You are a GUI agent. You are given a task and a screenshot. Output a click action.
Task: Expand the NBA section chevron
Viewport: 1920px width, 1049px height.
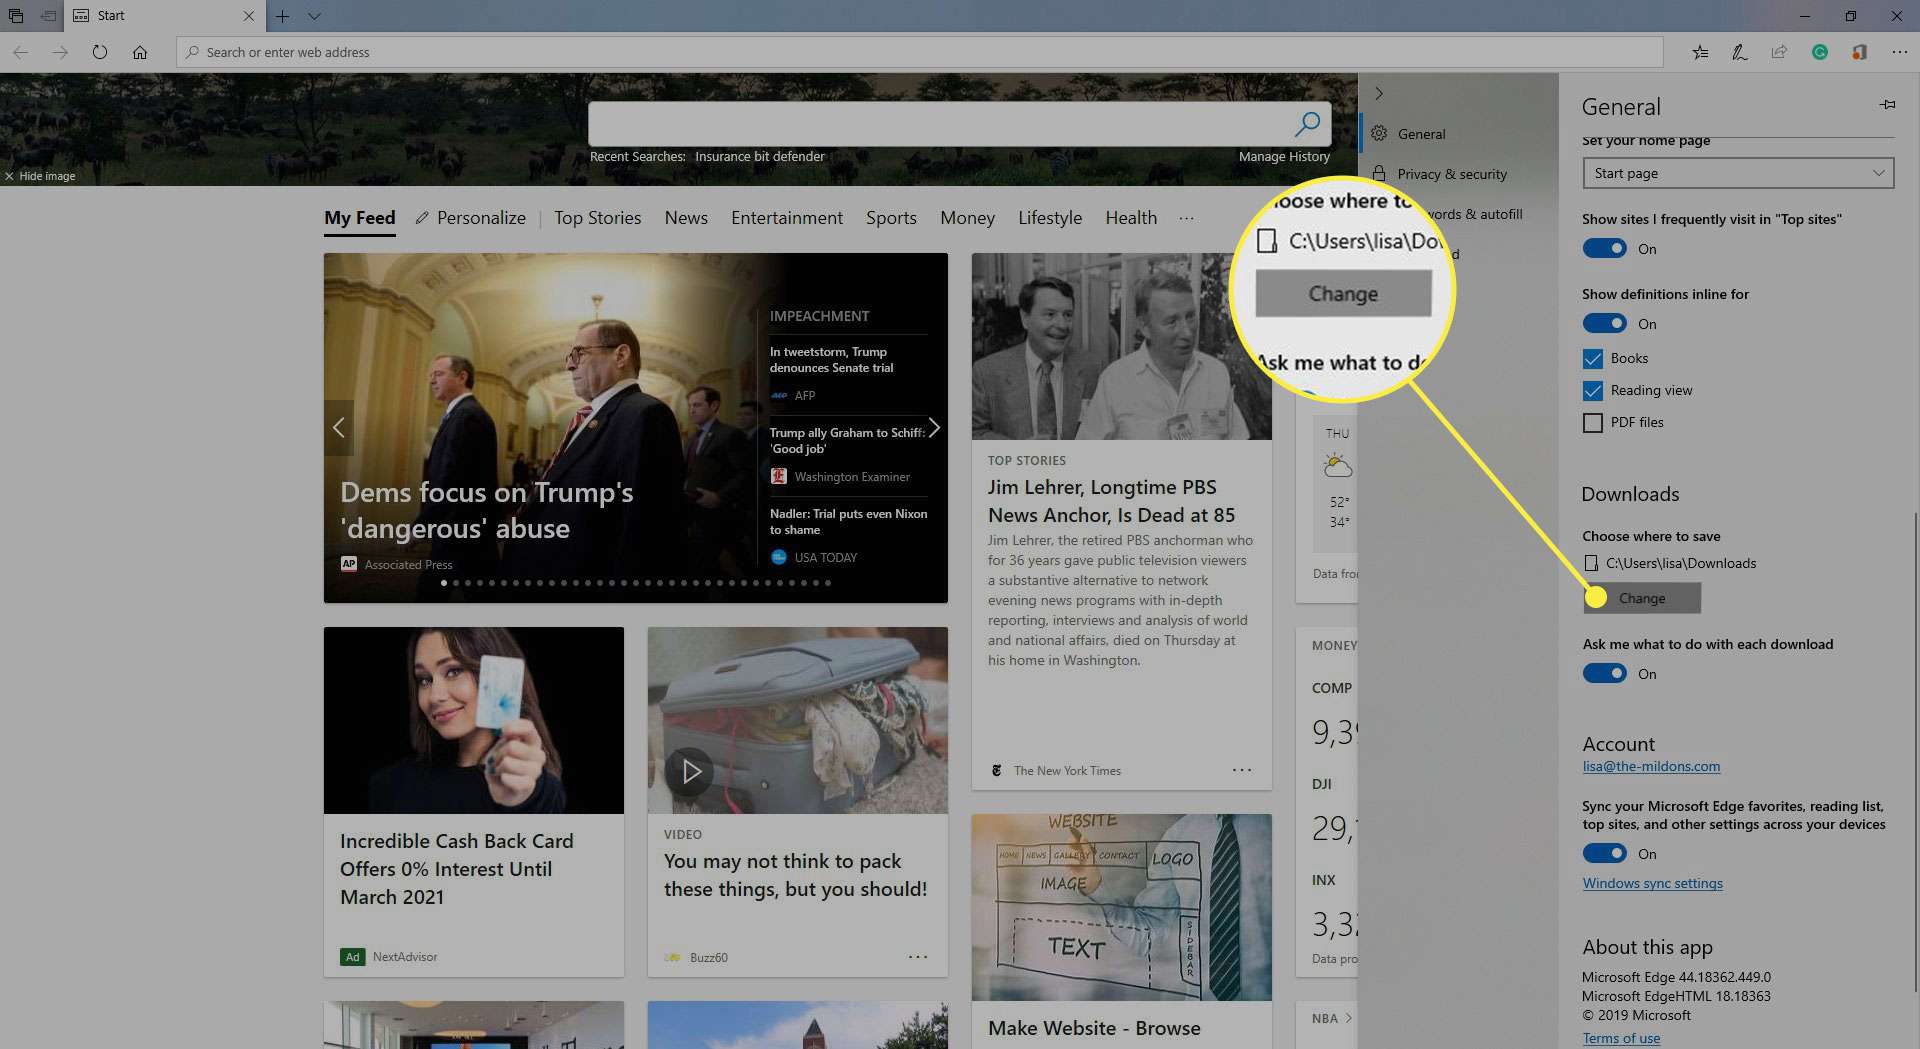(1349, 1018)
